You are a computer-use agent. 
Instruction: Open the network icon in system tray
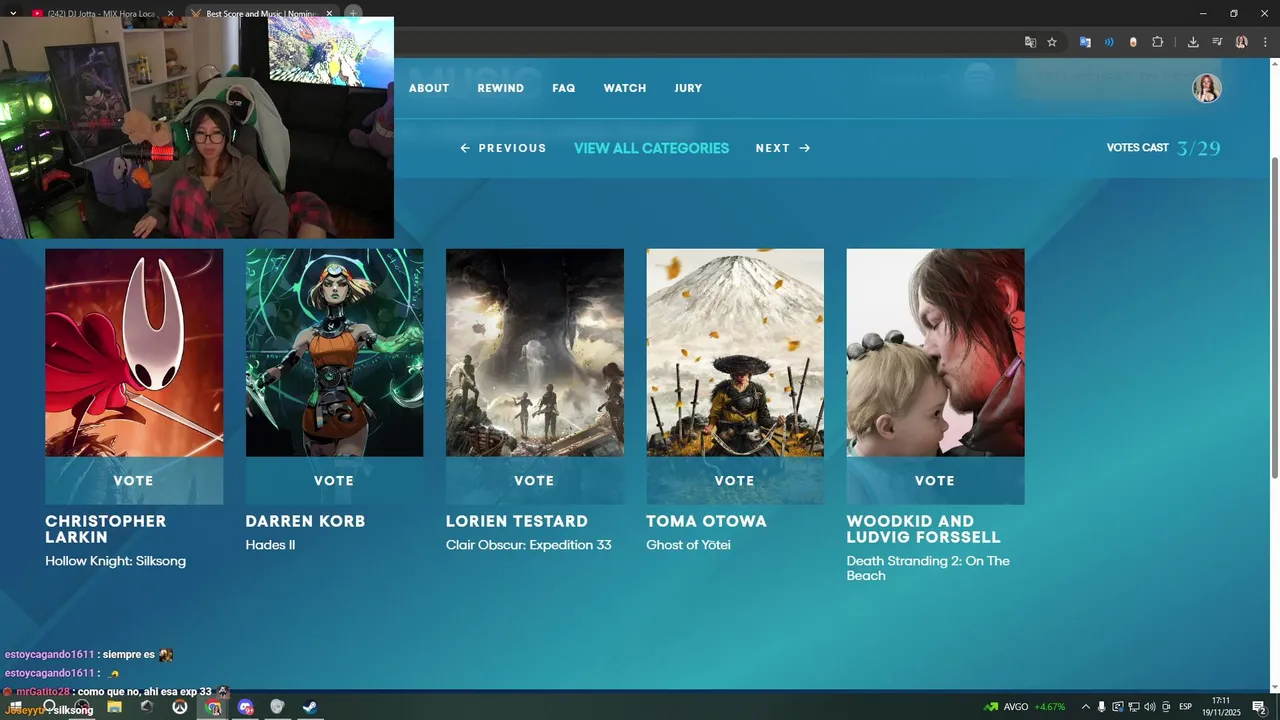click(1133, 707)
